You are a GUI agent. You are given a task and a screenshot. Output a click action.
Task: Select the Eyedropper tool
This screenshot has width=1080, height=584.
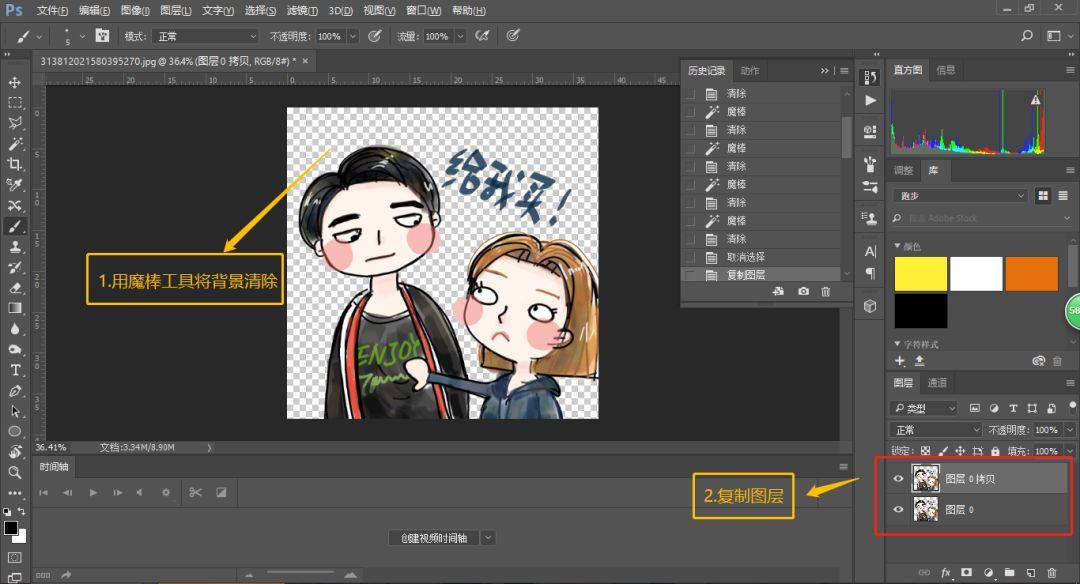tap(14, 185)
